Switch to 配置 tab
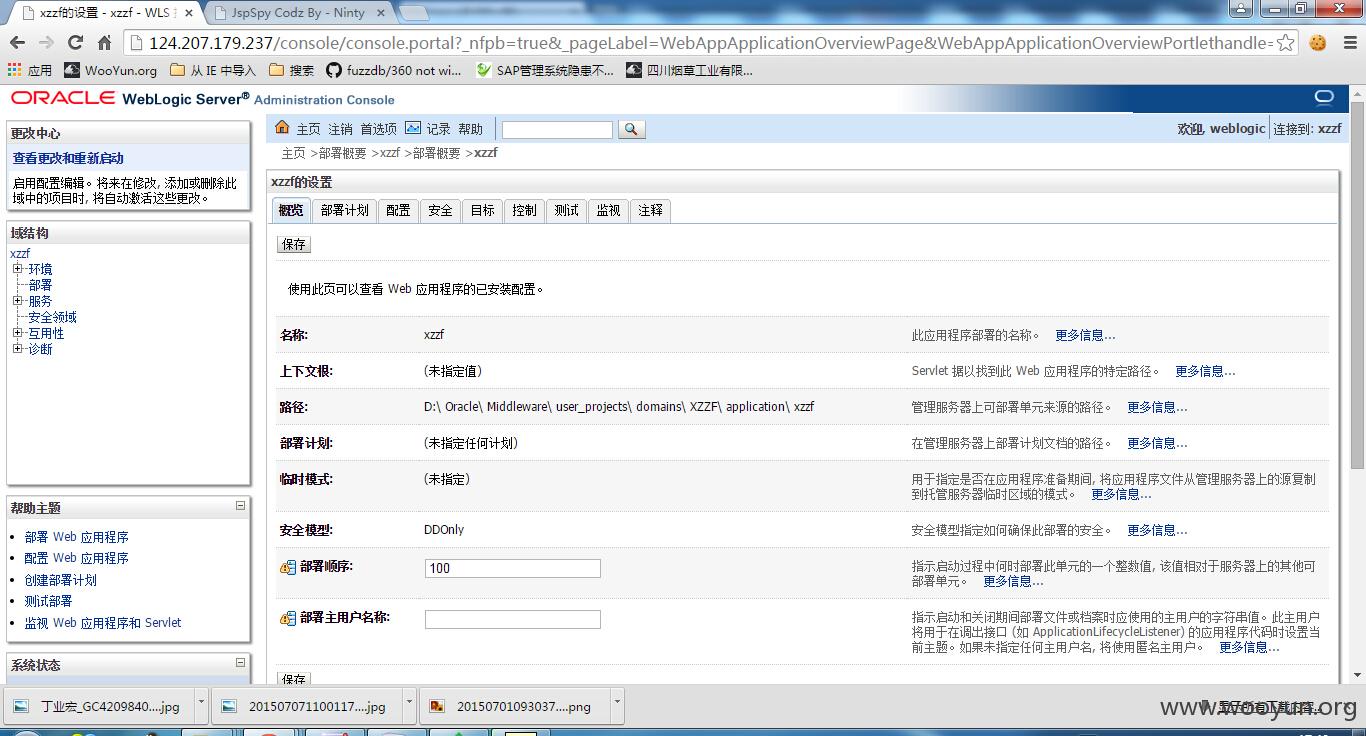Image resolution: width=1366 pixels, height=736 pixels. pos(398,210)
